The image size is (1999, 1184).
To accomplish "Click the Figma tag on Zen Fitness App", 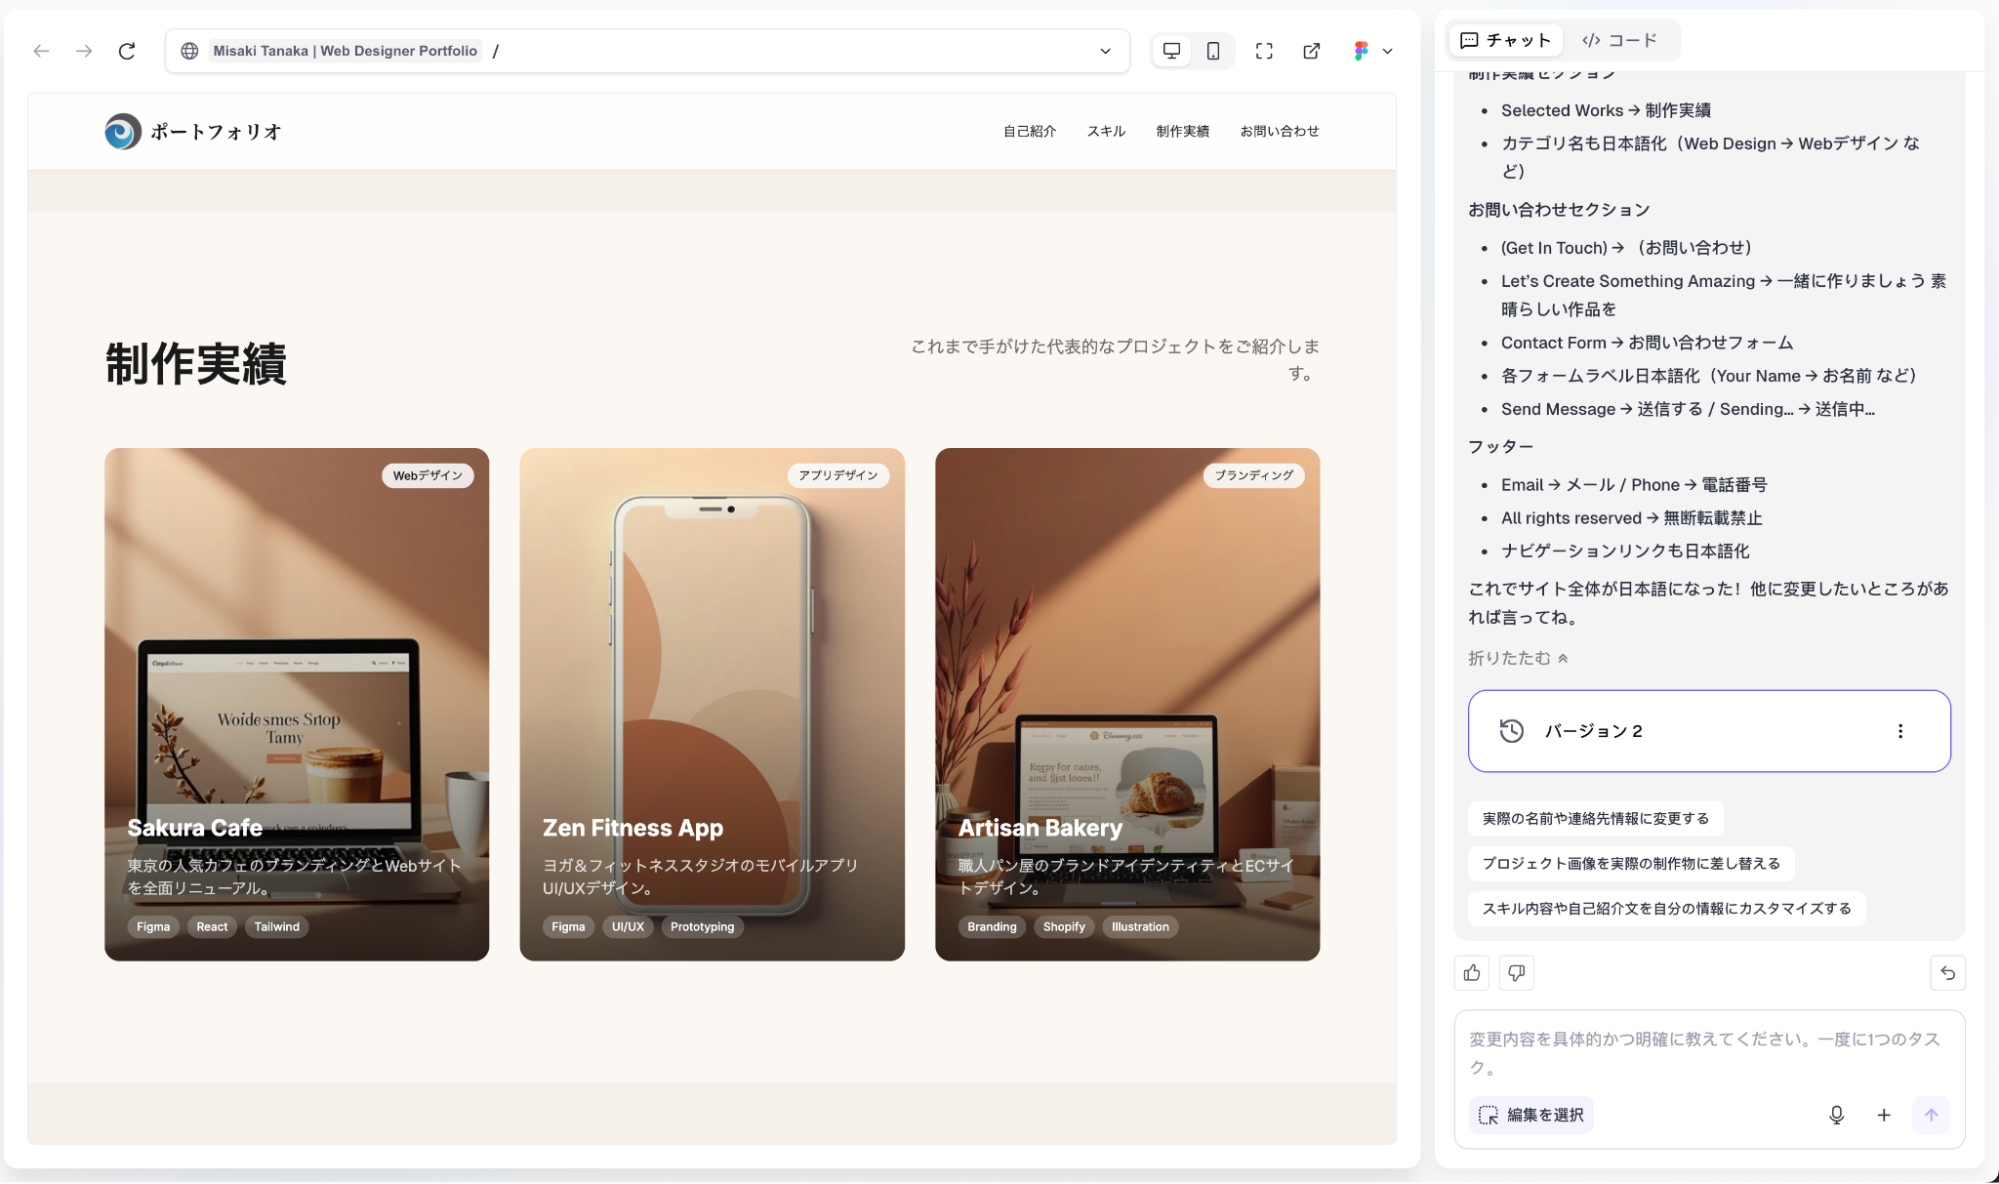I will [x=568, y=927].
